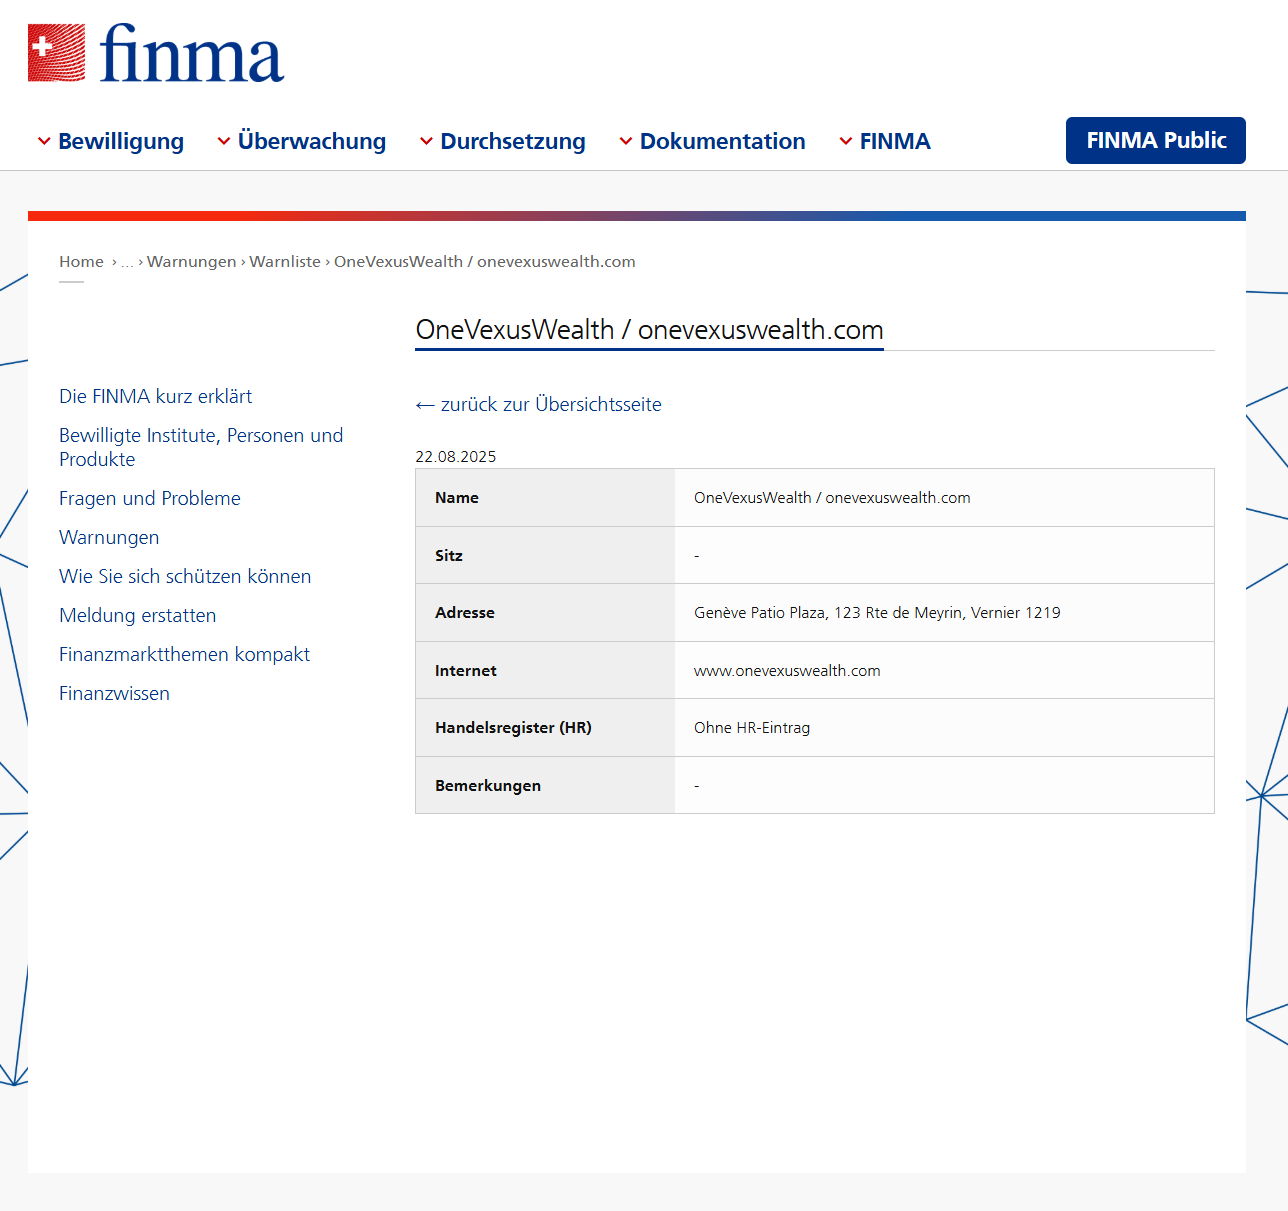The height and width of the screenshot is (1211, 1288).
Task: Open Die FINMA kurz erklärt
Action: [x=155, y=396]
